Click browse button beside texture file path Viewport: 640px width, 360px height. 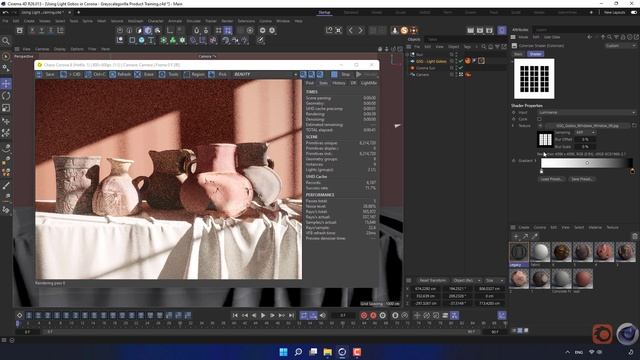(x=634, y=126)
